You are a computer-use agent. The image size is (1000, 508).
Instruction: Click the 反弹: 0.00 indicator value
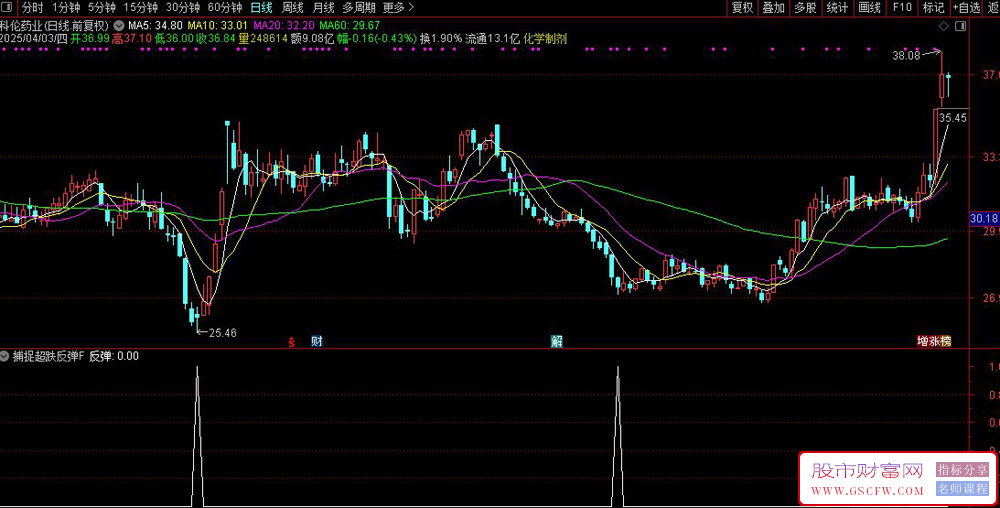[114, 356]
